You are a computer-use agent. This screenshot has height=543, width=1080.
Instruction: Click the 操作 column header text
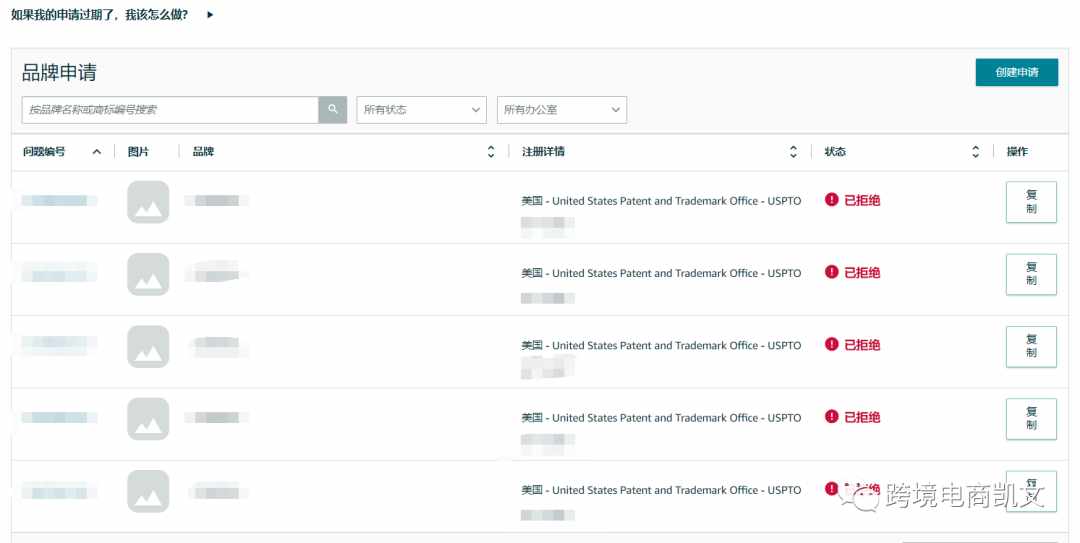click(x=1017, y=152)
